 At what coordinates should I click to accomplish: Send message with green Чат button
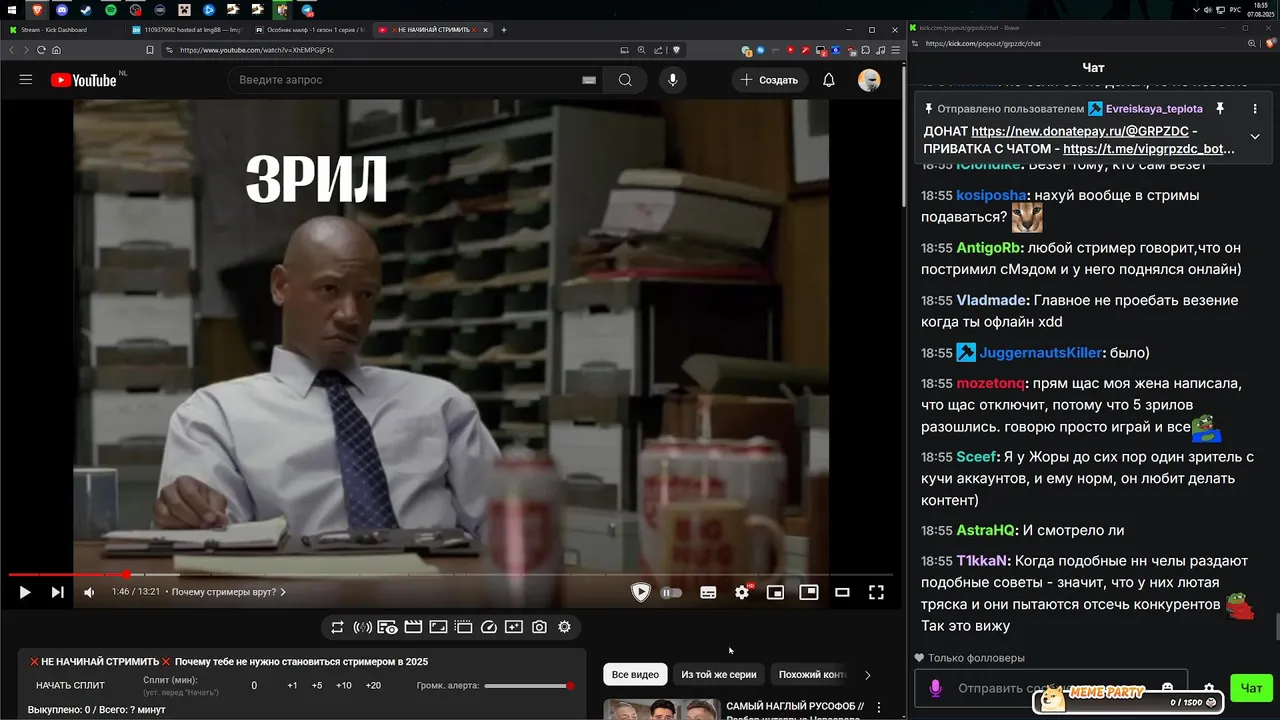(x=1251, y=688)
